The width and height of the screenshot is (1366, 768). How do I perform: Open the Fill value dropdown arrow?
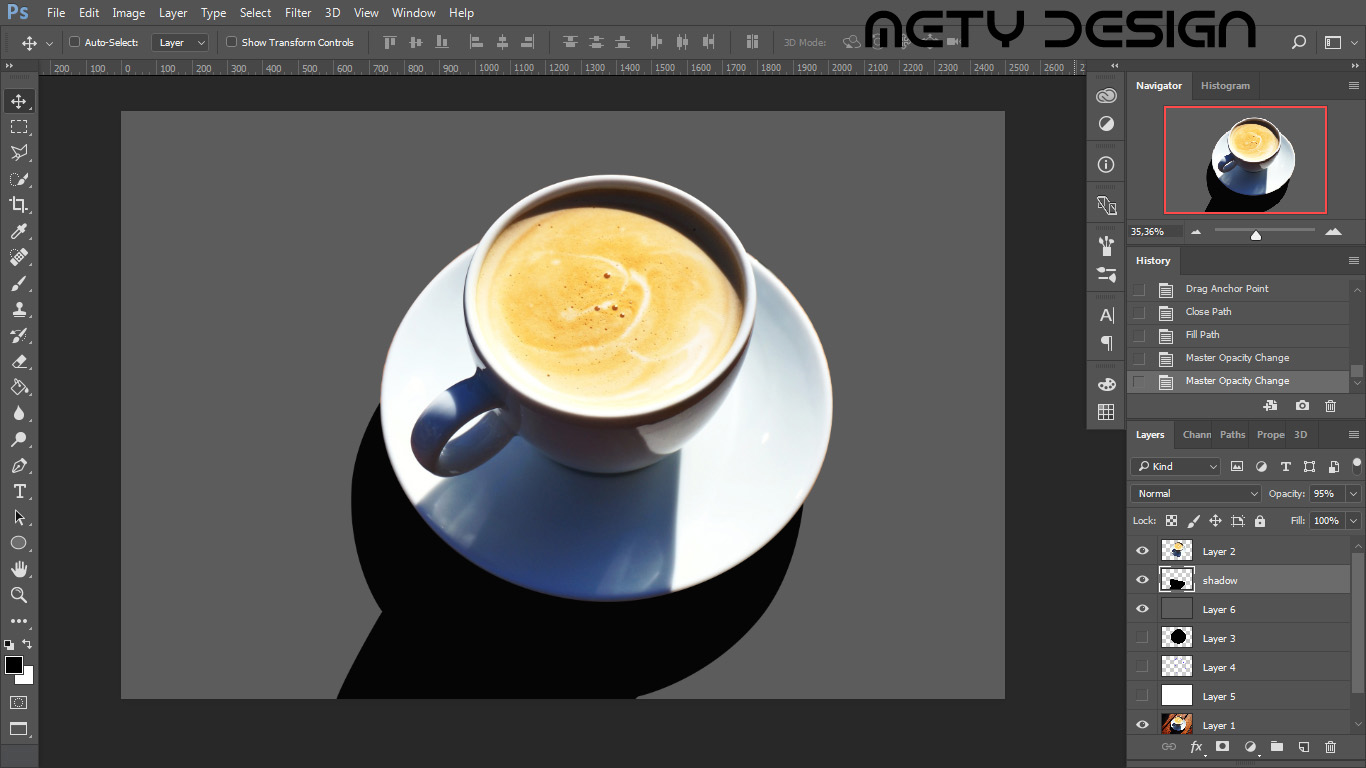click(1354, 521)
